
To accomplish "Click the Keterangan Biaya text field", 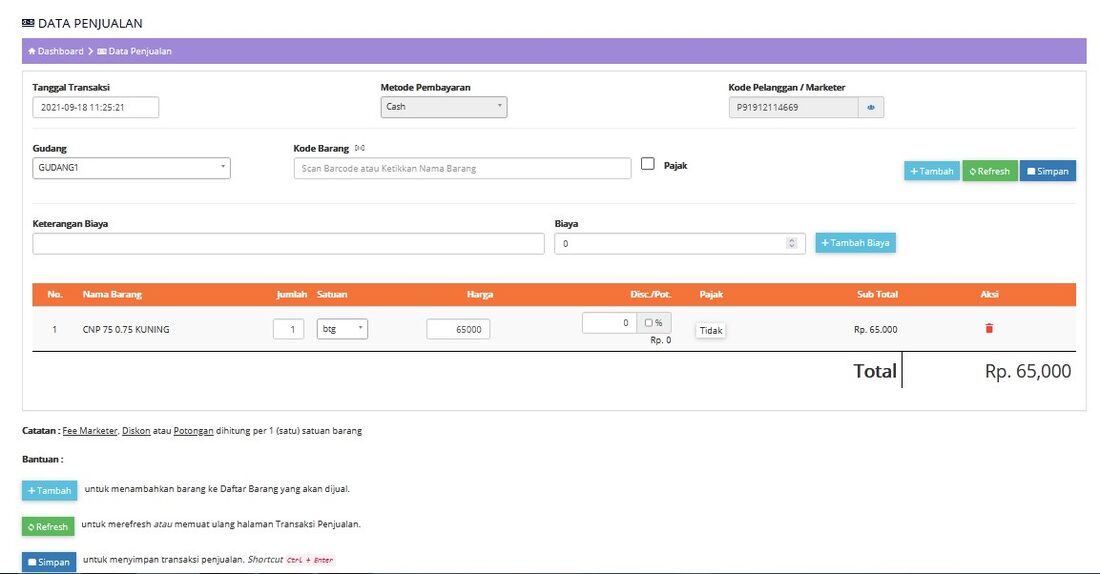I will (x=288, y=243).
